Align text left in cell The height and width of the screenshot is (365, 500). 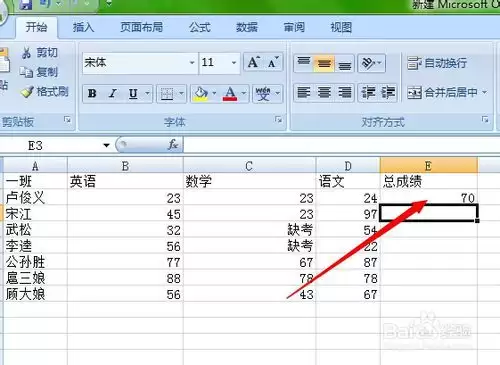coord(304,93)
